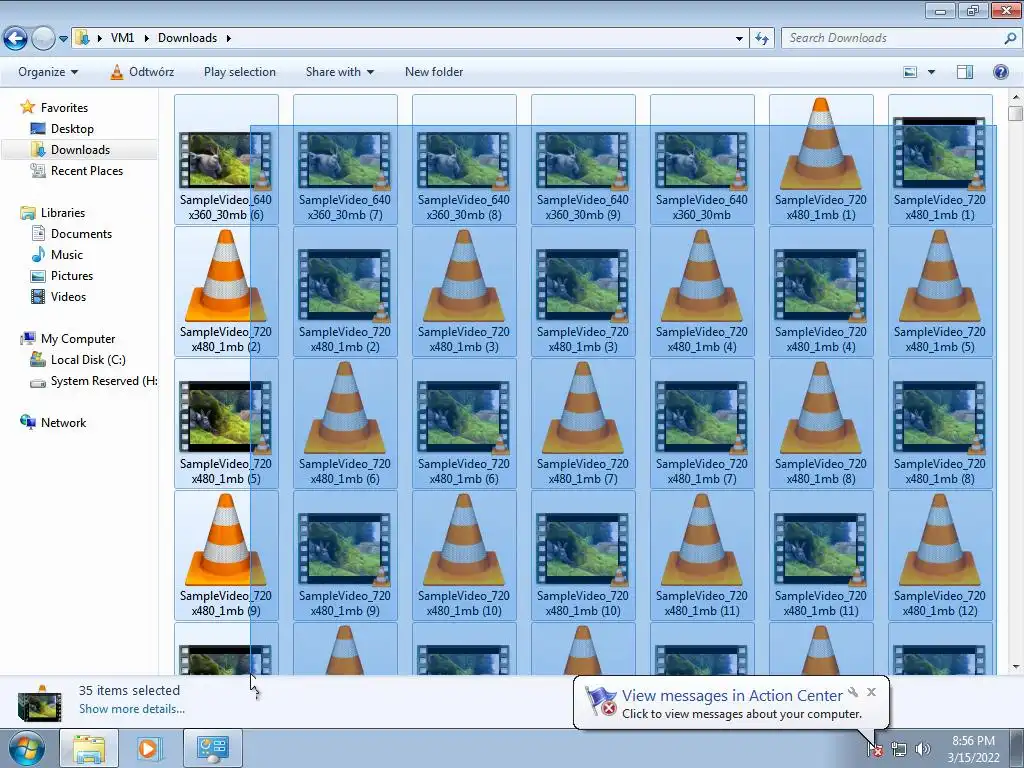Image resolution: width=1024 pixels, height=768 pixels.
Task: Open the Help question mark icon
Action: [1000, 72]
